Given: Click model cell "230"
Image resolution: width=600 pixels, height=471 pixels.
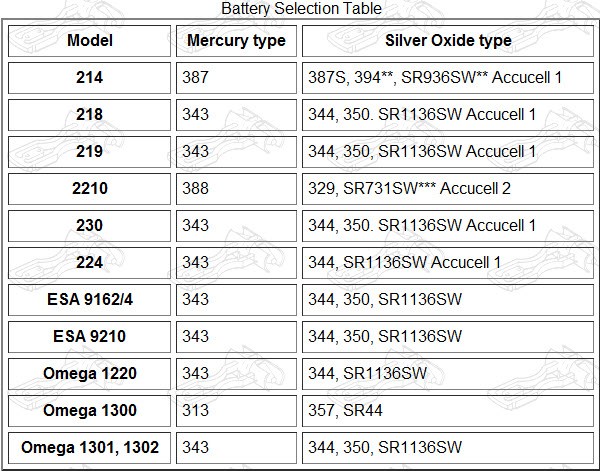Looking at the screenshot, I should click(x=90, y=226).
